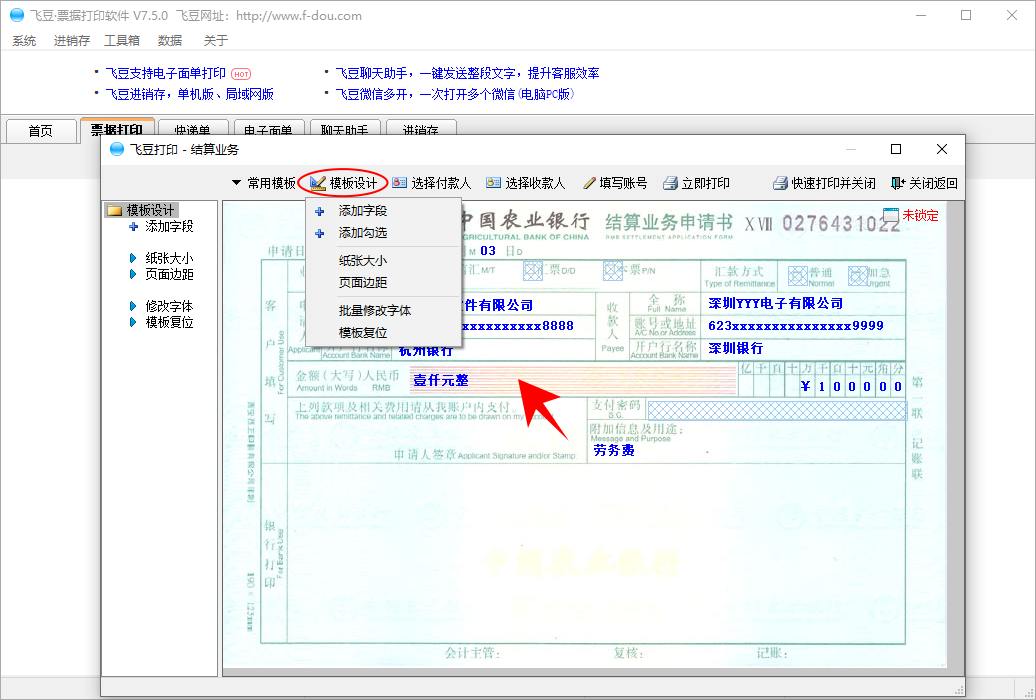Click the blue icon in 飞豆打印 - 结算业务 title bar
The height and width of the screenshot is (700, 1036).
click(x=117, y=149)
